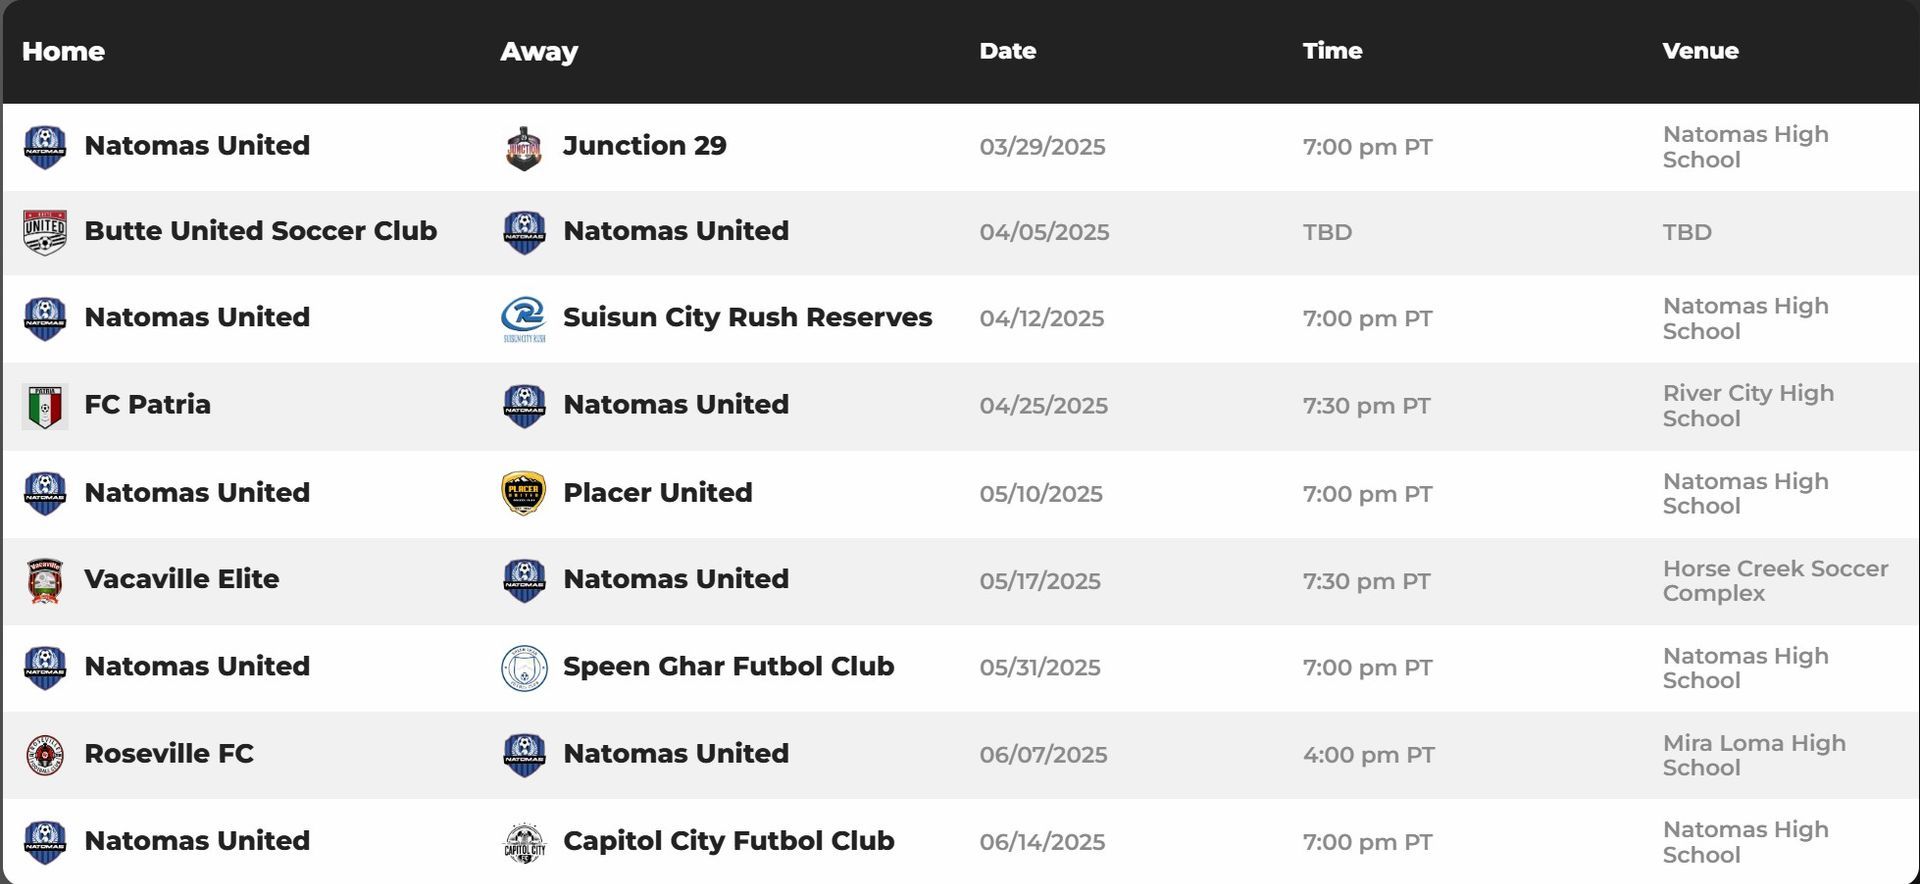The height and width of the screenshot is (884, 1920).
Task: Open the Vacaville Elite team crest
Action: point(45,580)
